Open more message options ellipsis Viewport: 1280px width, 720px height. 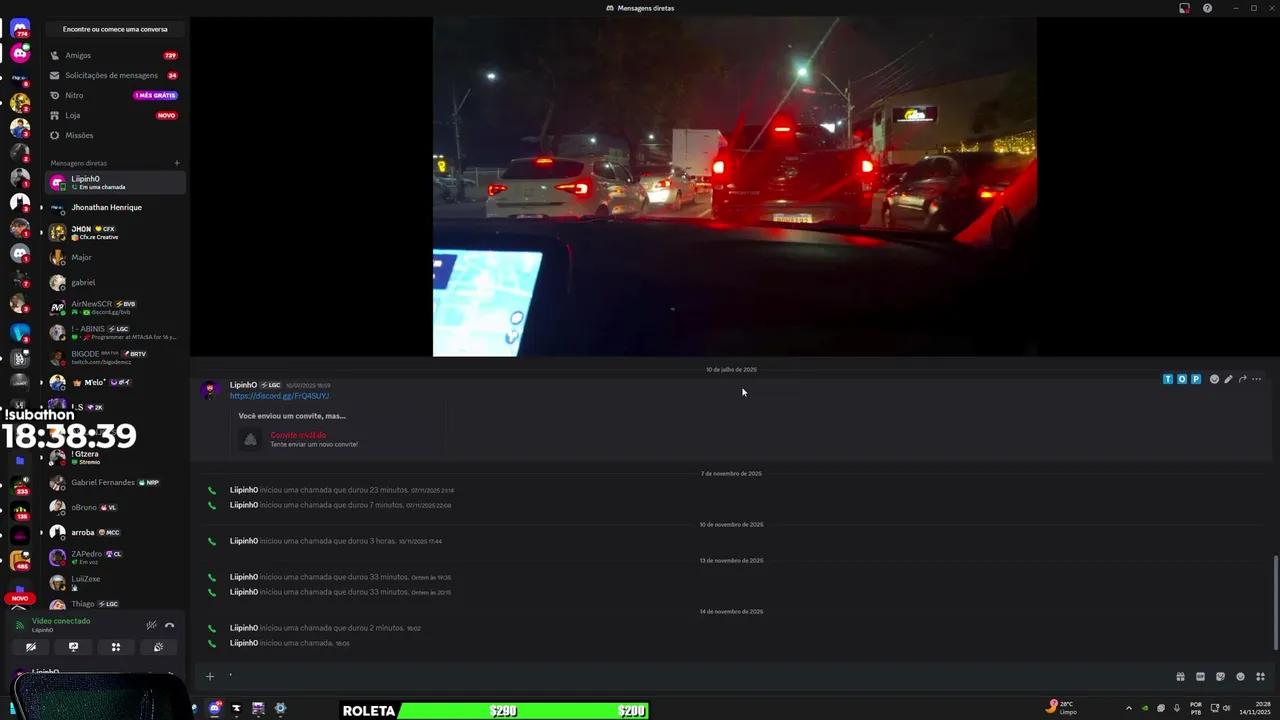[x=1257, y=379]
